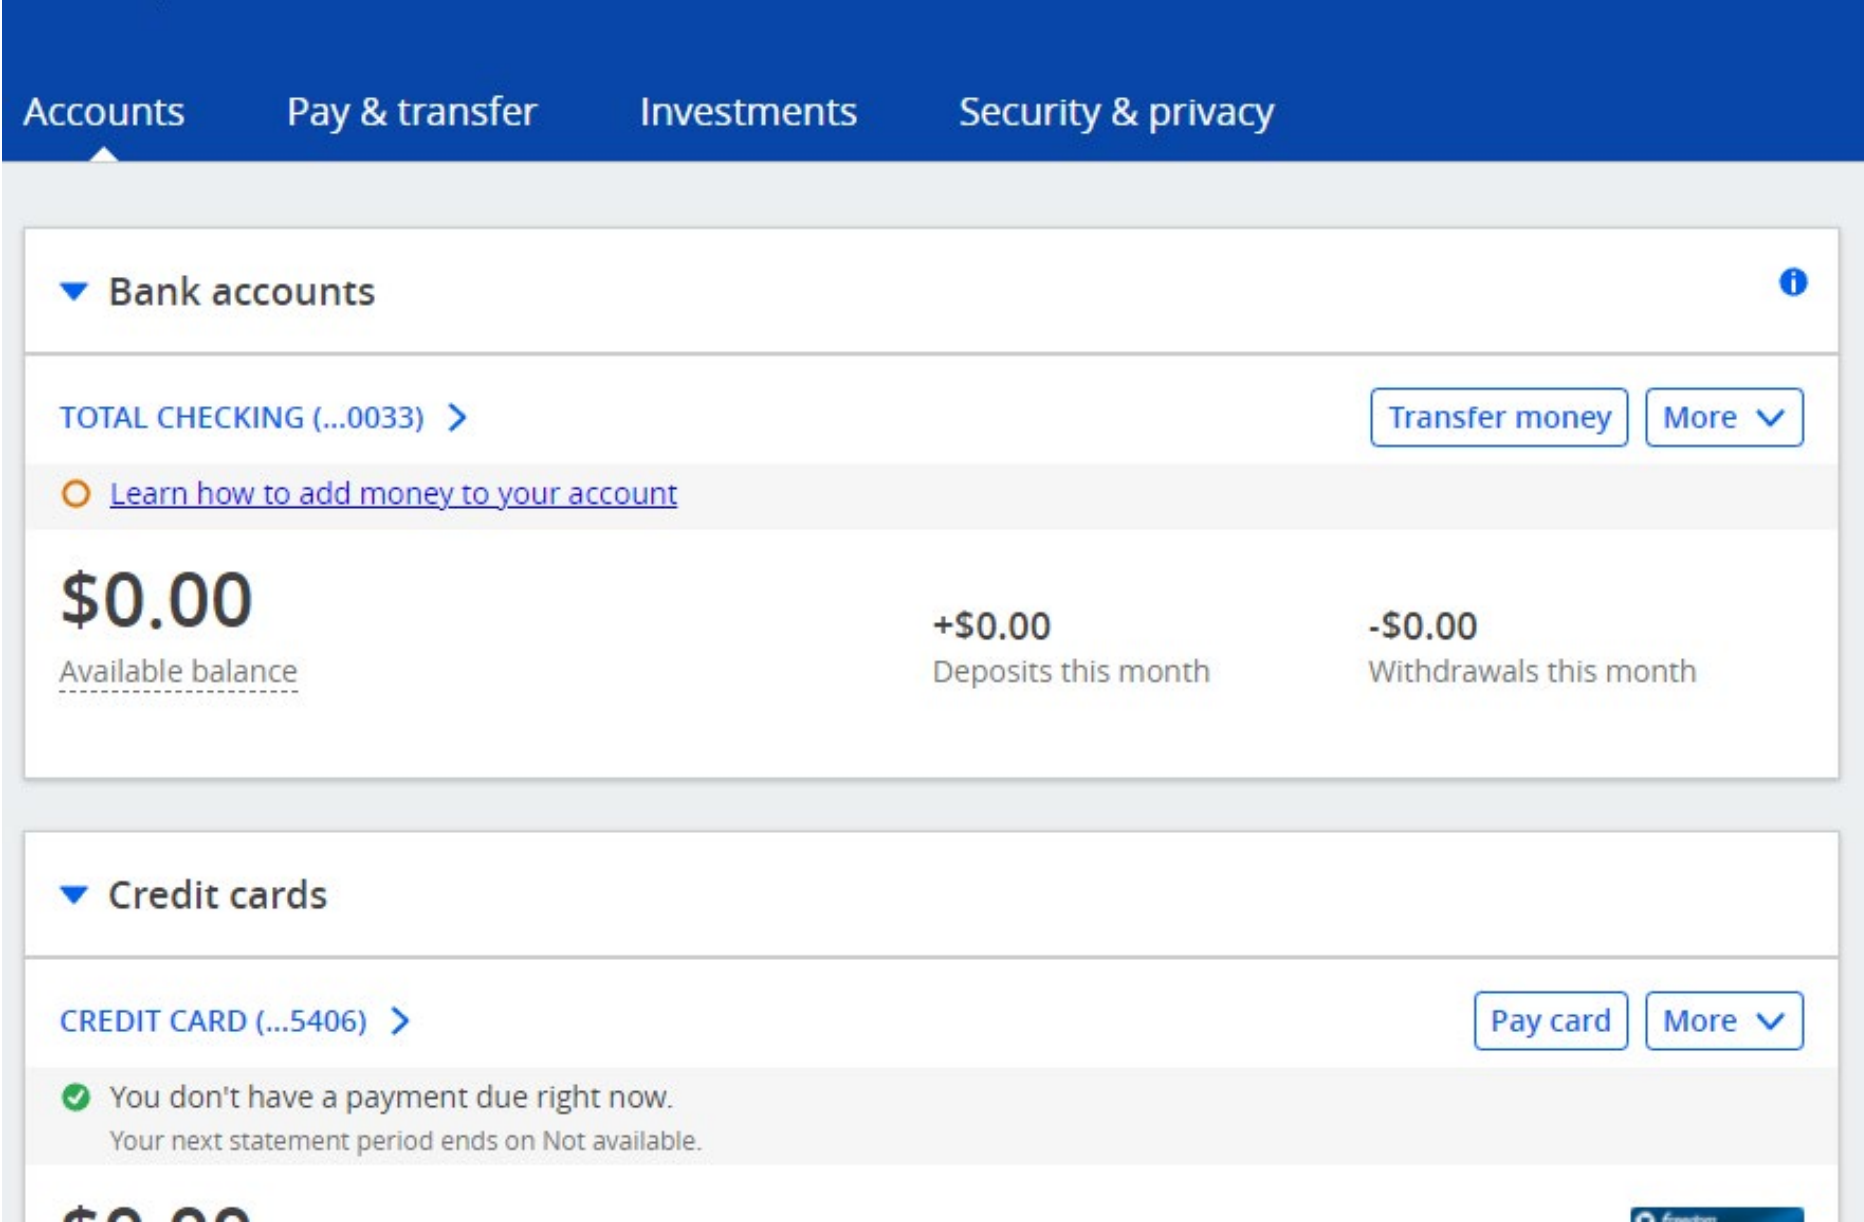Open the CREDIT CARD (...5406) account link
Screen dimensions: 1864x1222
pyautogui.click(x=213, y=1021)
